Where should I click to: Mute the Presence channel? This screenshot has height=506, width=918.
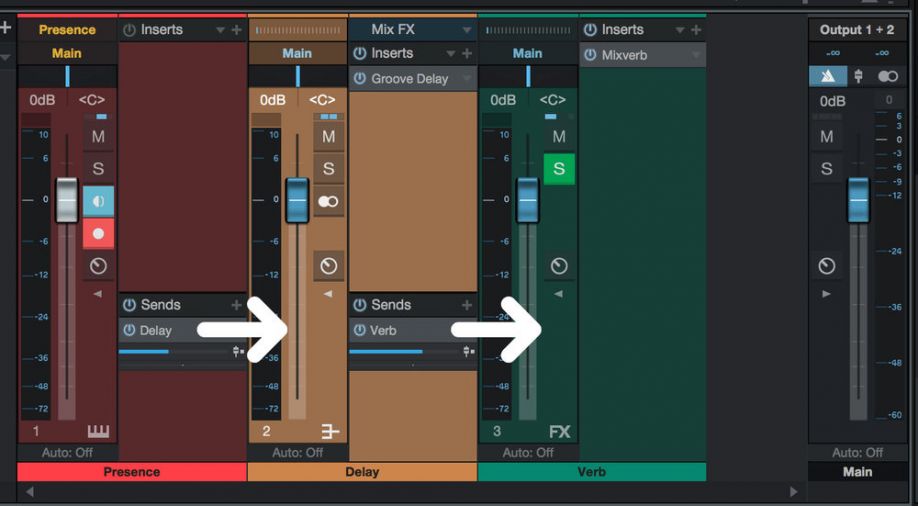coord(98,137)
